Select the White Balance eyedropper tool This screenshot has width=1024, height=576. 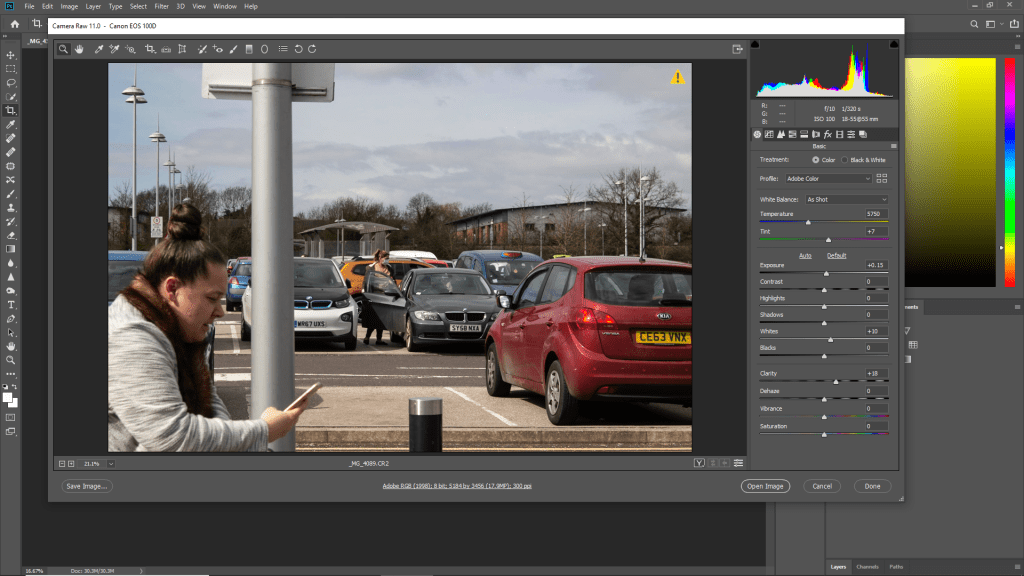(x=99, y=48)
